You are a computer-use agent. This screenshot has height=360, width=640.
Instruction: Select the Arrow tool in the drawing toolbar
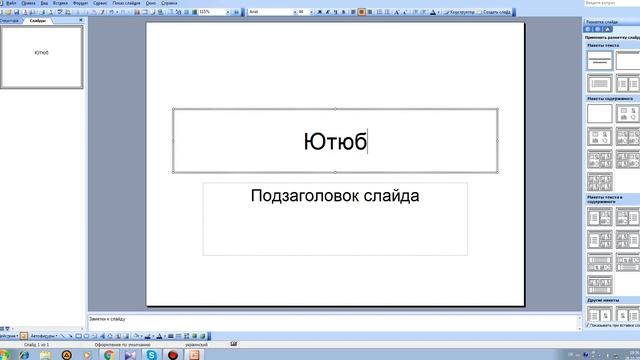(70, 336)
